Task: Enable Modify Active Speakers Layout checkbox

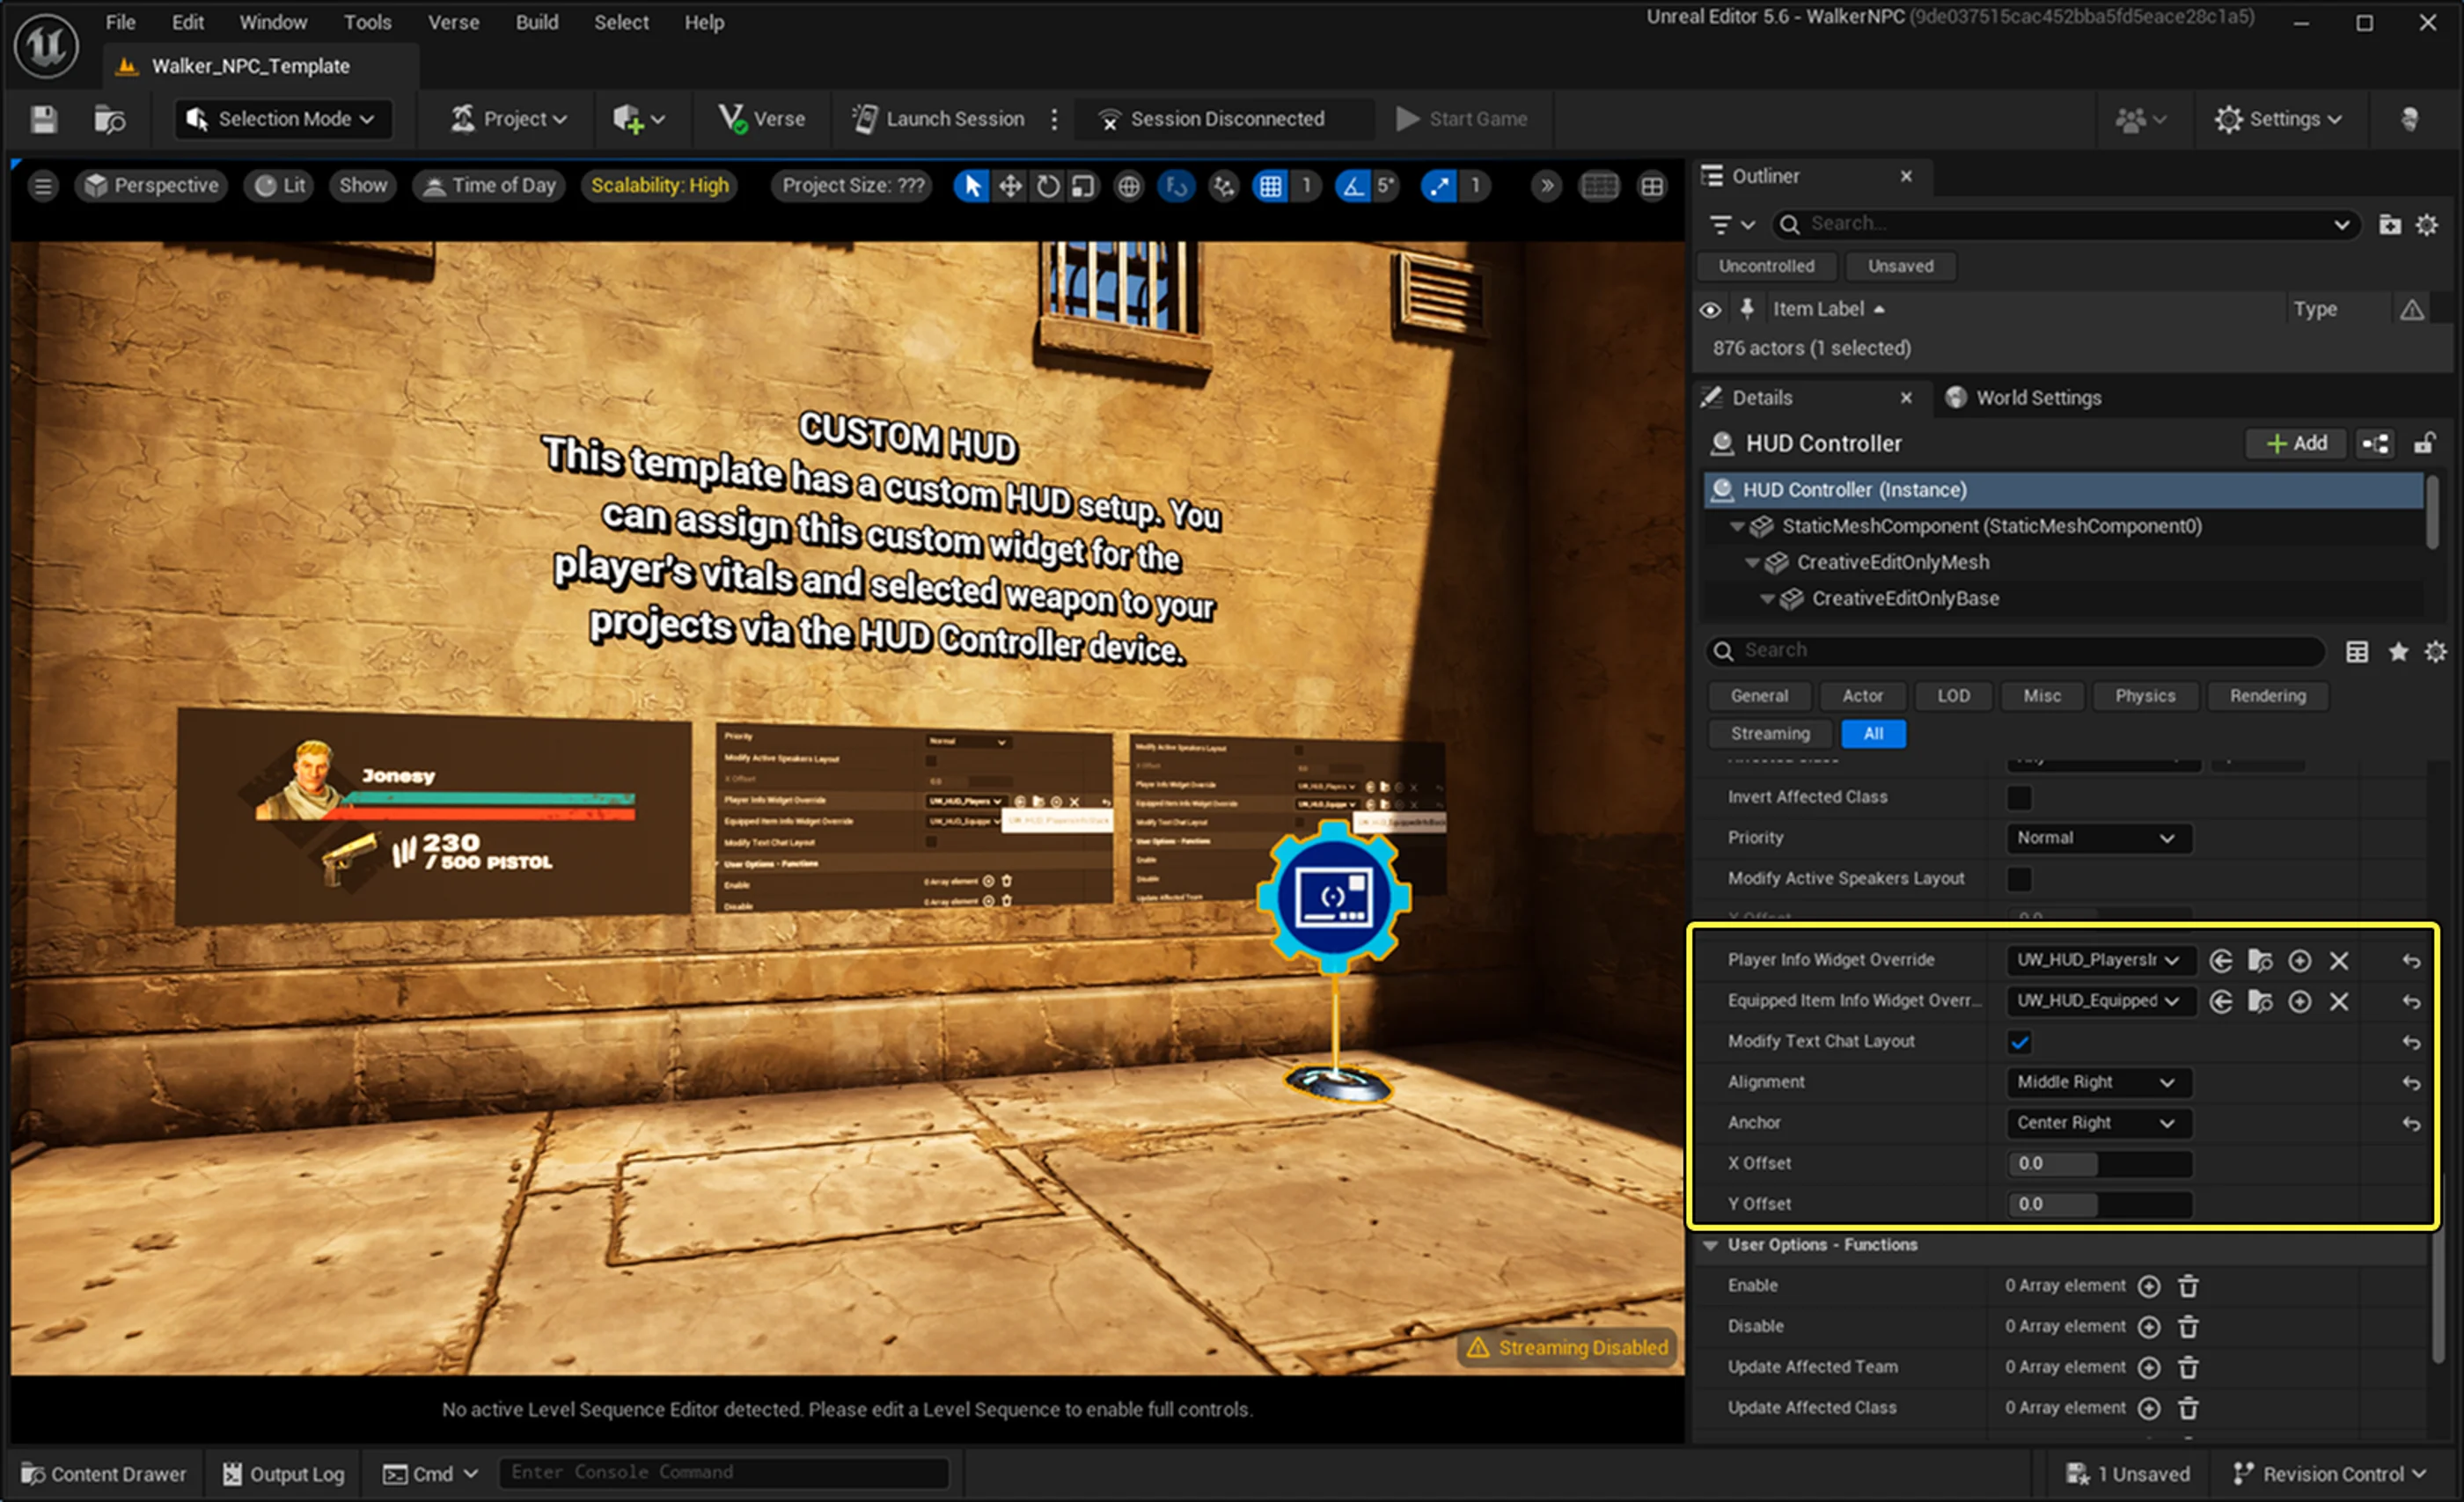Action: click(x=2019, y=879)
